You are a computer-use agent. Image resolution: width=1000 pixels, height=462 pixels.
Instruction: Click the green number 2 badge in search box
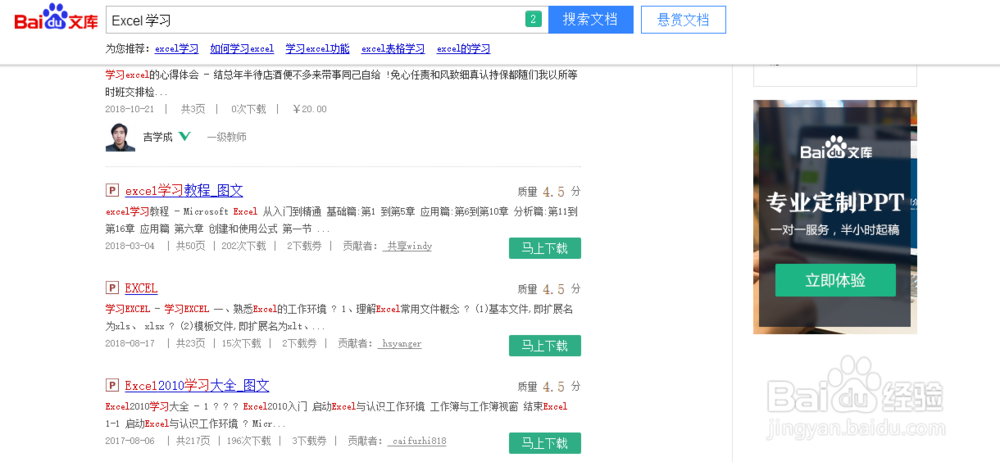[x=533, y=19]
